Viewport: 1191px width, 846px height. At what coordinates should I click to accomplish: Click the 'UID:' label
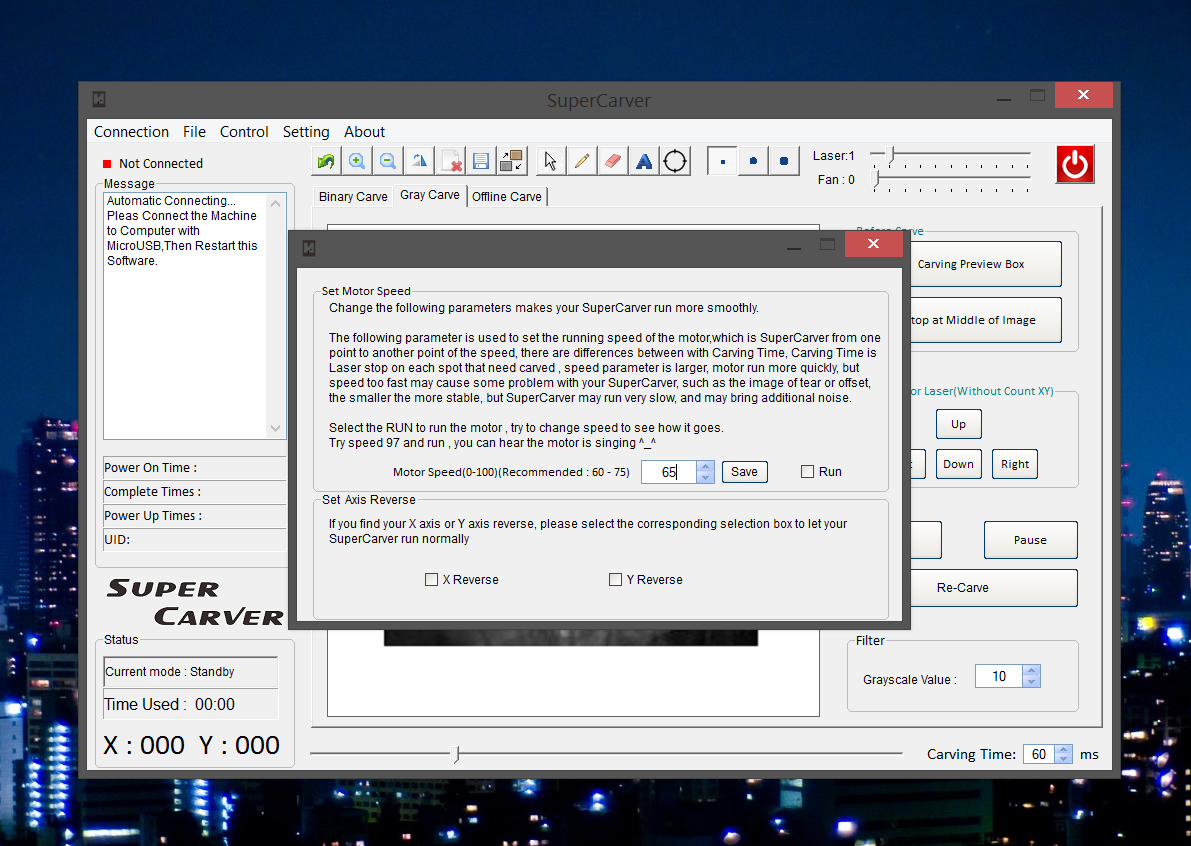pyautogui.click(x=117, y=540)
